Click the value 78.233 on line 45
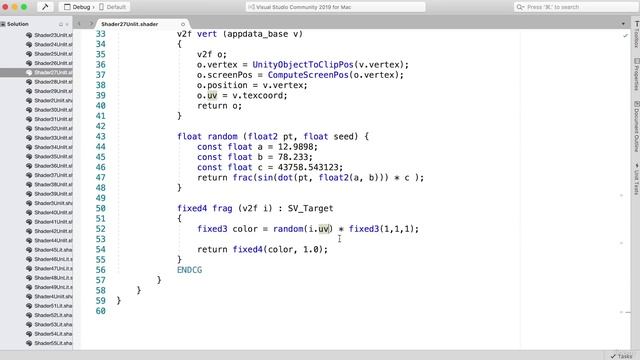Image resolution: width=640 pixels, height=360 pixels. 293,157
